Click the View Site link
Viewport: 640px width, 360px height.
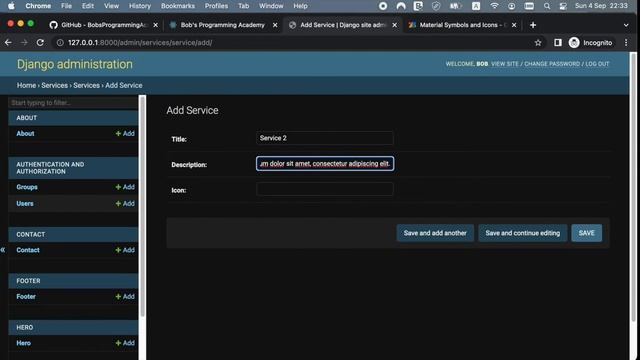504,64
